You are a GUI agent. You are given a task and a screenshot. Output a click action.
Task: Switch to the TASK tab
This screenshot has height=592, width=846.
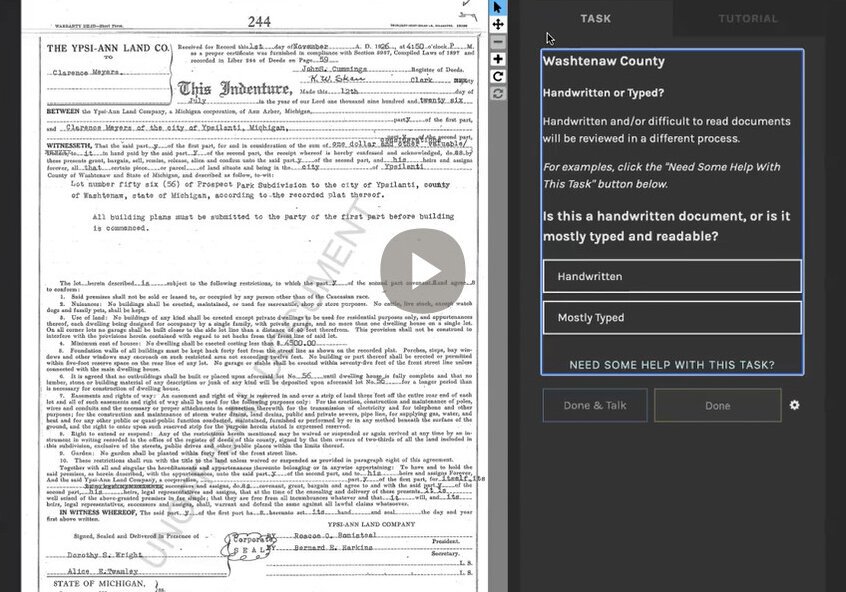click(596, 18)
